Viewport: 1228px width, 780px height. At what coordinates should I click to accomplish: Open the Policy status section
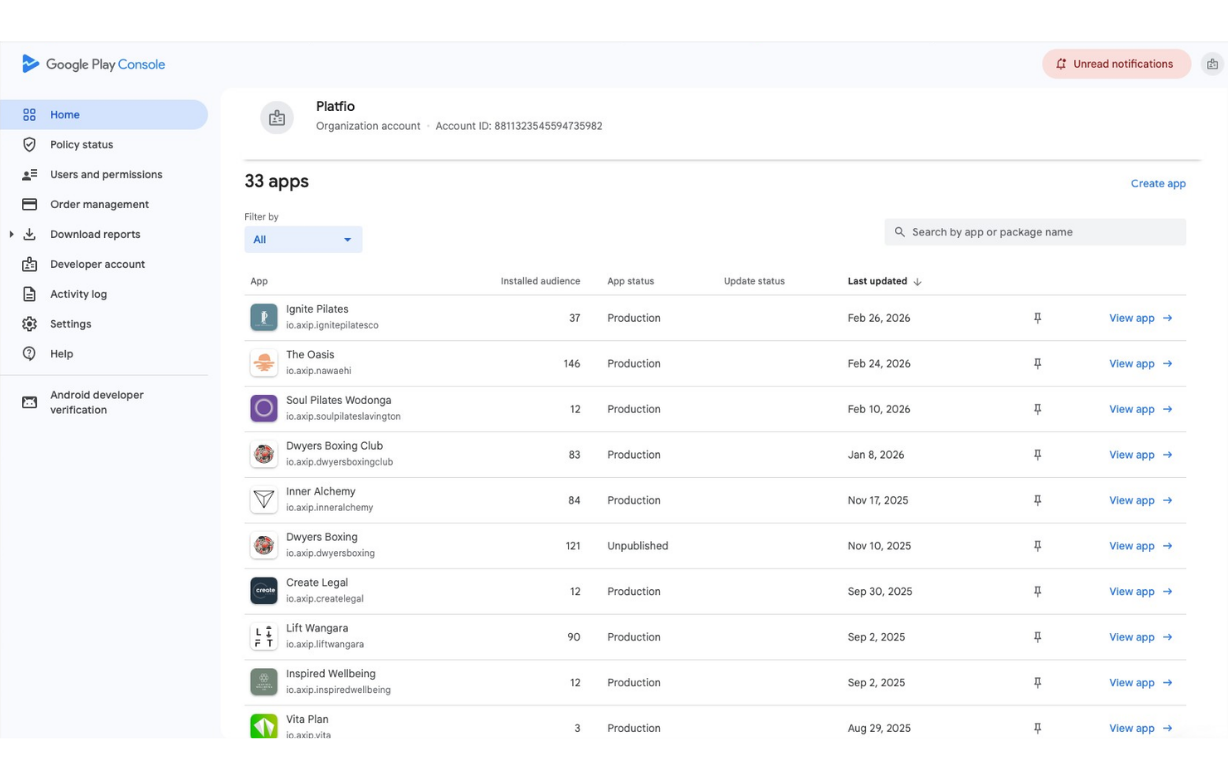click(80, 144)
